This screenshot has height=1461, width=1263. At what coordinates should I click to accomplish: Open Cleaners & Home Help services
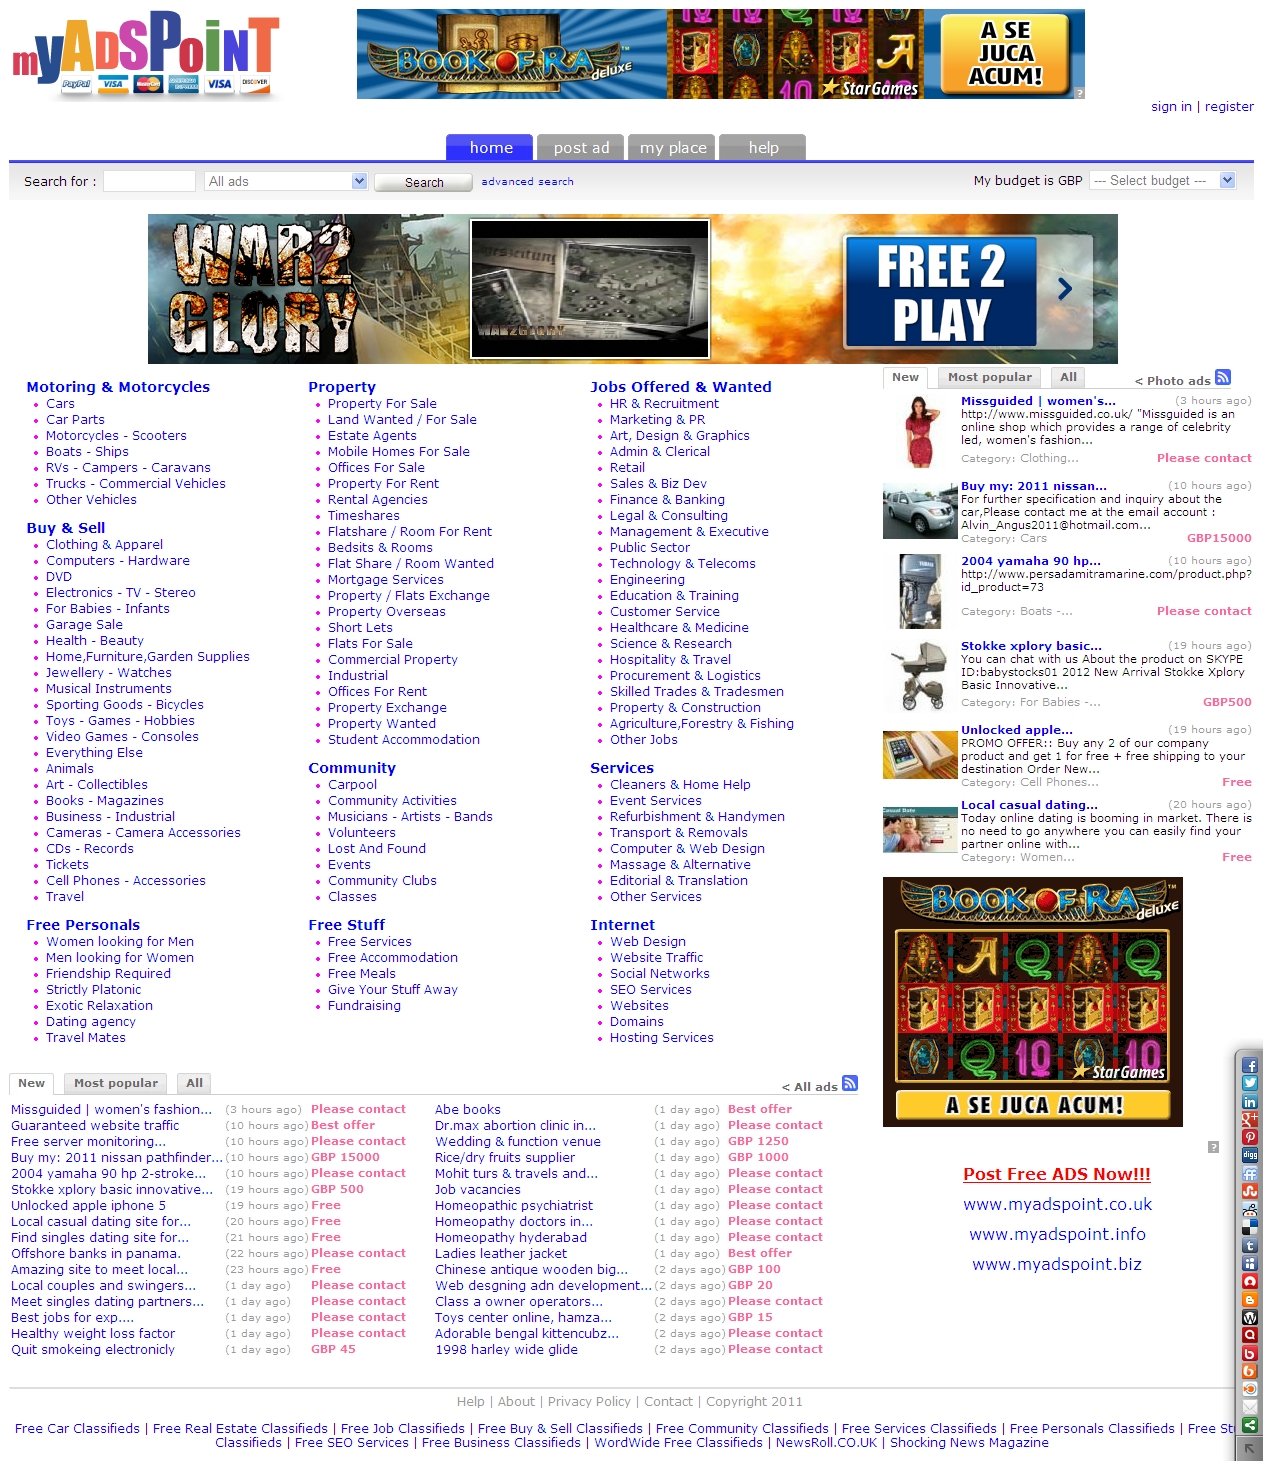coord(680,784)
